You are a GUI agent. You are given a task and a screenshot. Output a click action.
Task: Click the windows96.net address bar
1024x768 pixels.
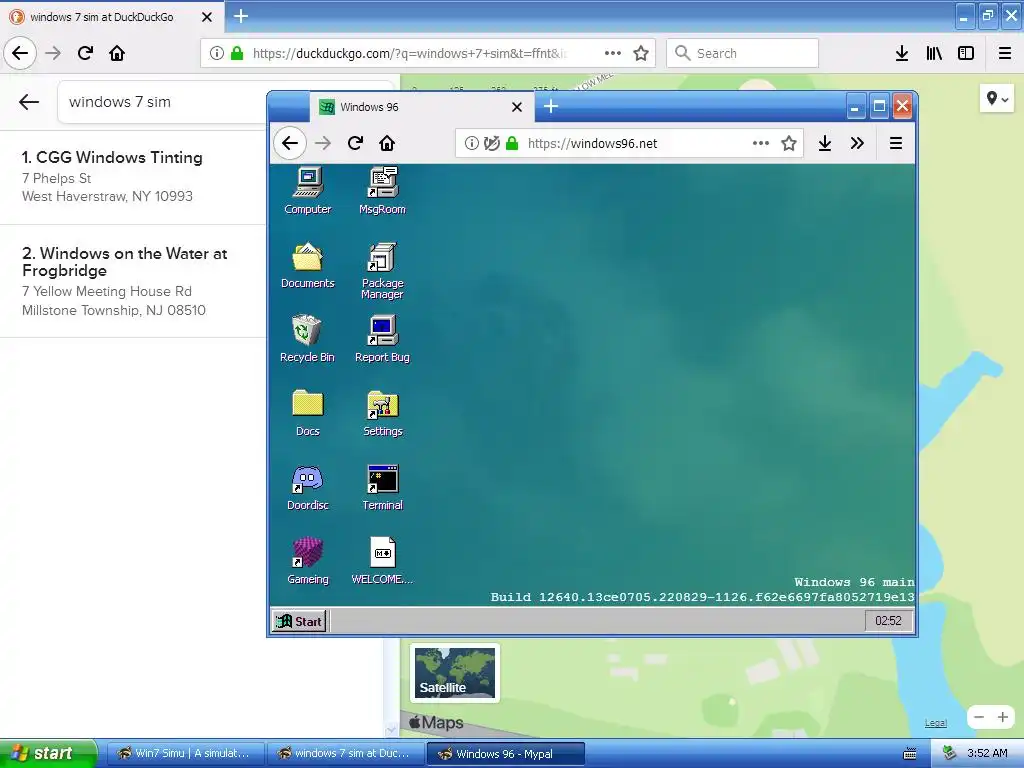click(630, 143)
